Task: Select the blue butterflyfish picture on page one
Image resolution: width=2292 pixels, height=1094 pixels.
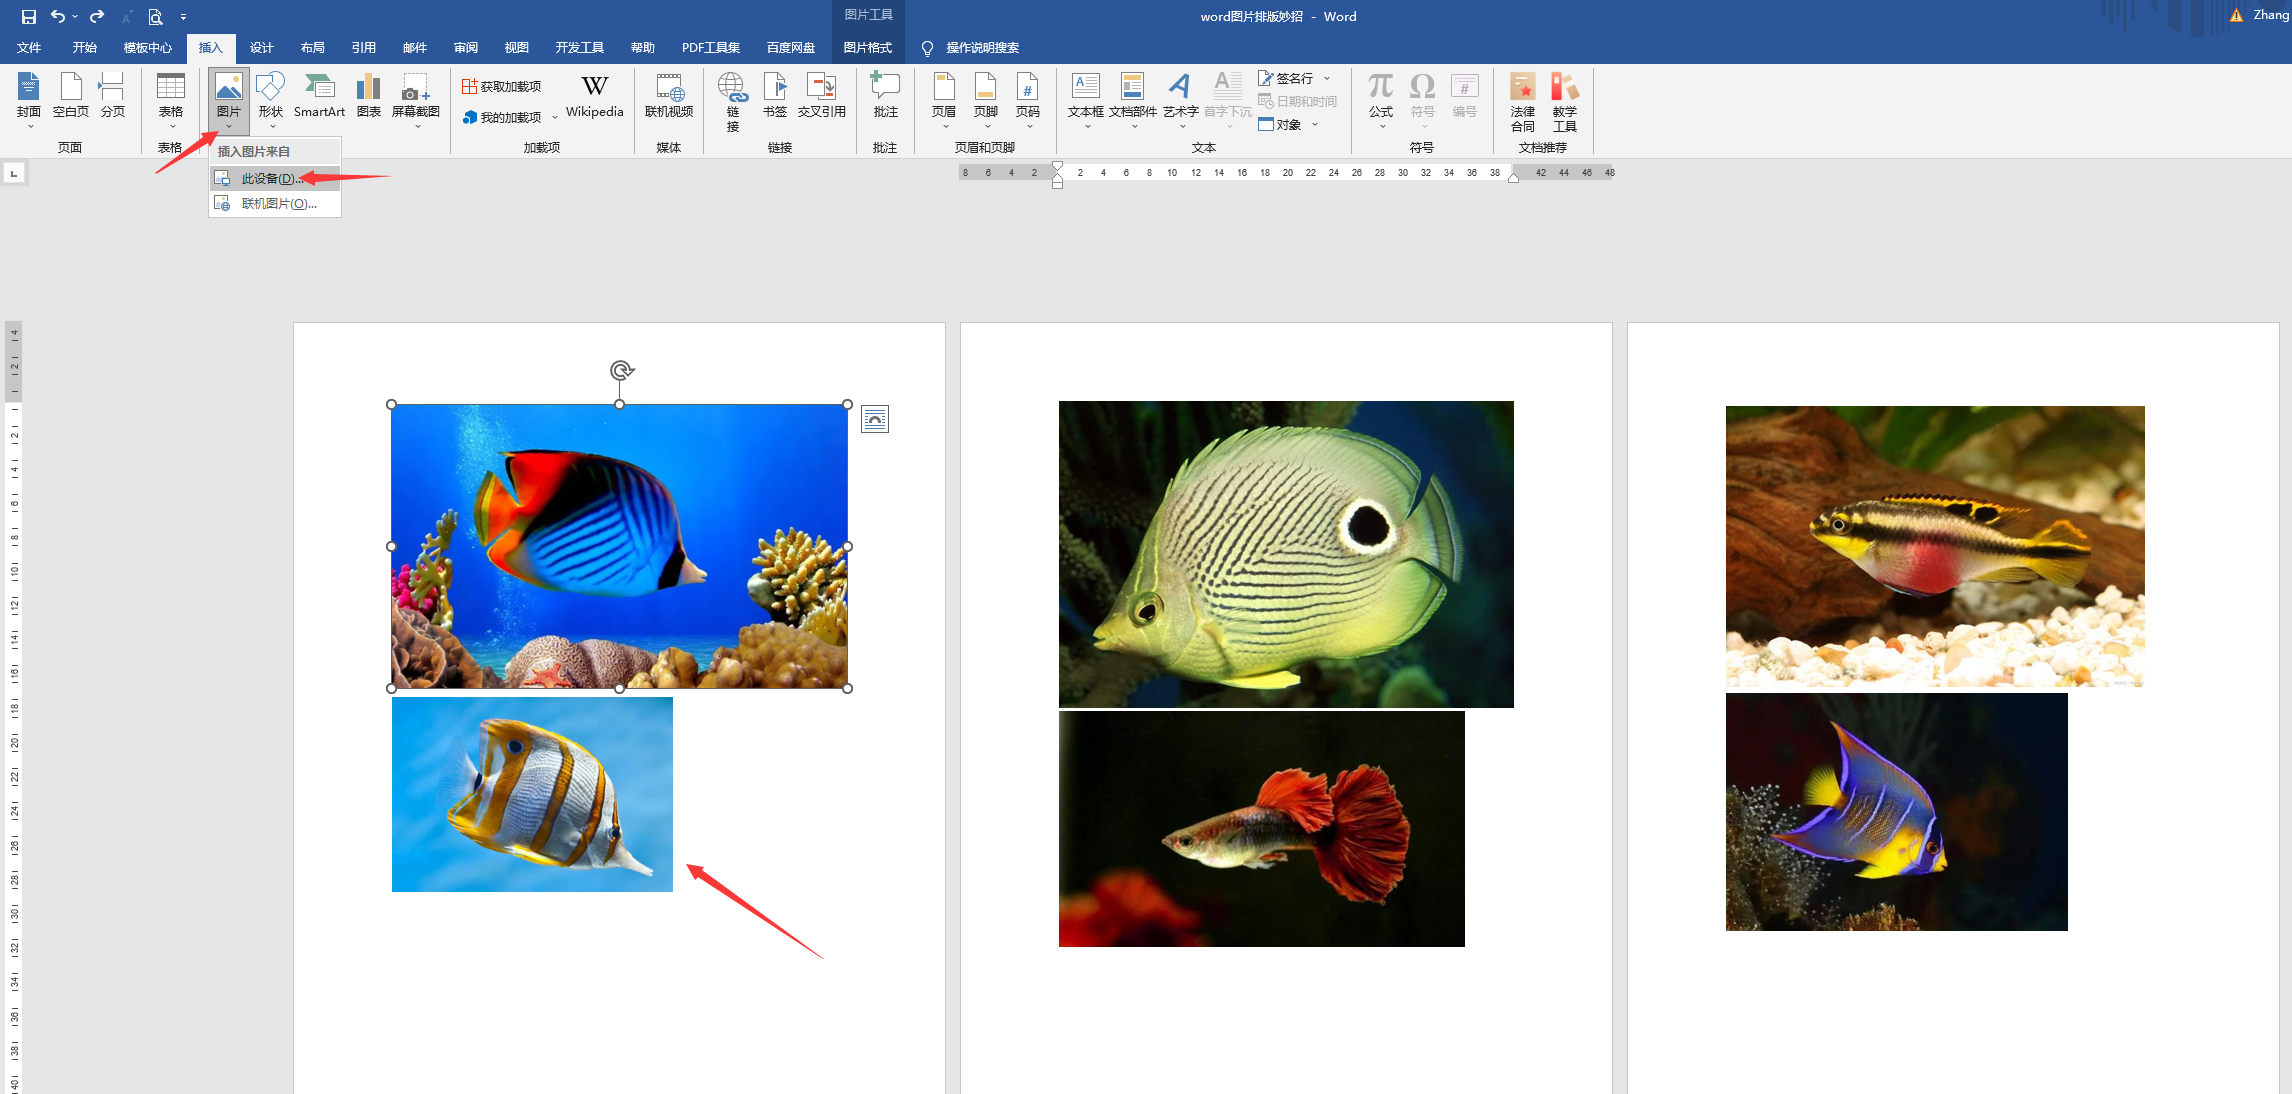Action: [x=620, y=546]
